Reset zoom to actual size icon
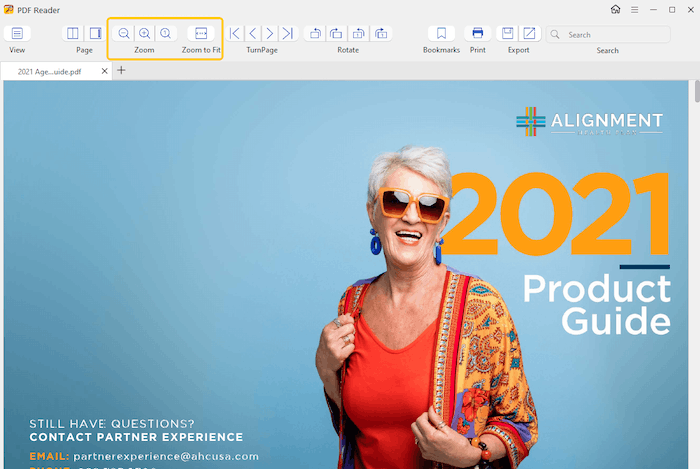The image size is (700, 469). pyautogui.click(x=165, y=33)
